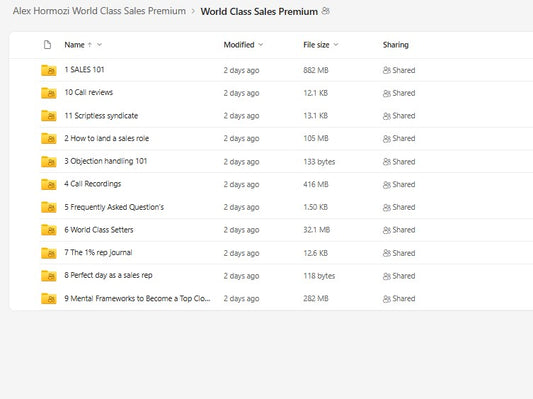This screenshot has width=533, height=399.
Task: Click the 2 days ago date for 4 Call Recordings
Action: (x=241, y=185)
